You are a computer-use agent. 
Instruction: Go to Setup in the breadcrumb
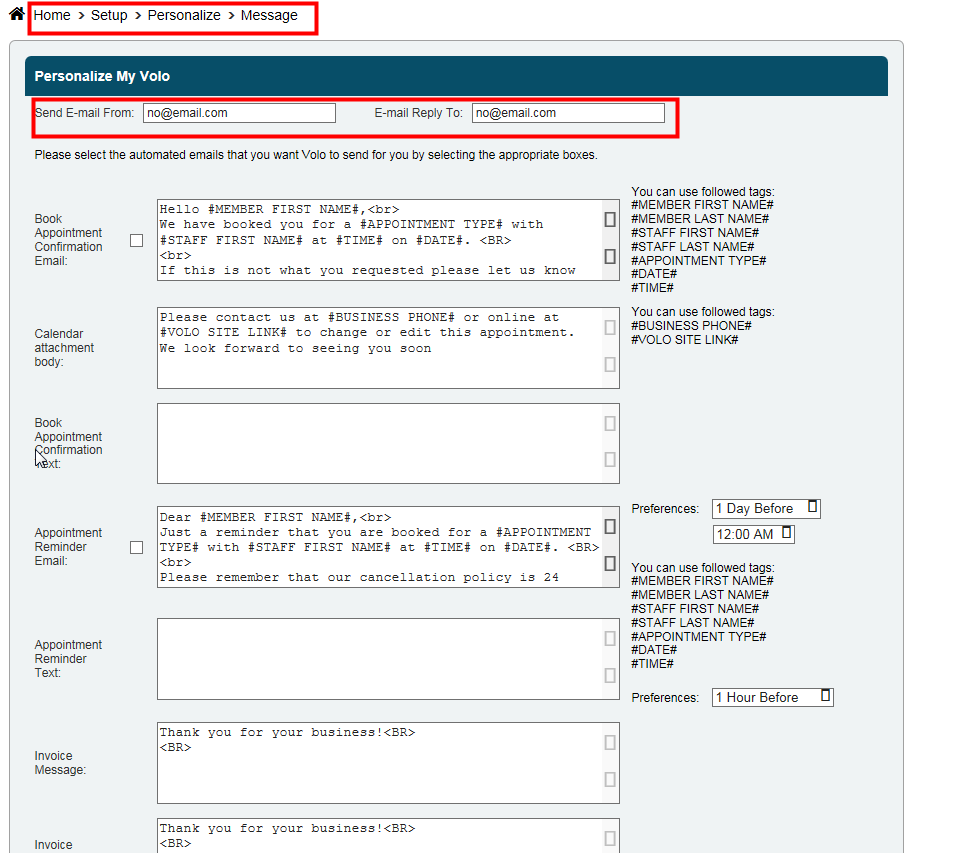pos(109,16)
